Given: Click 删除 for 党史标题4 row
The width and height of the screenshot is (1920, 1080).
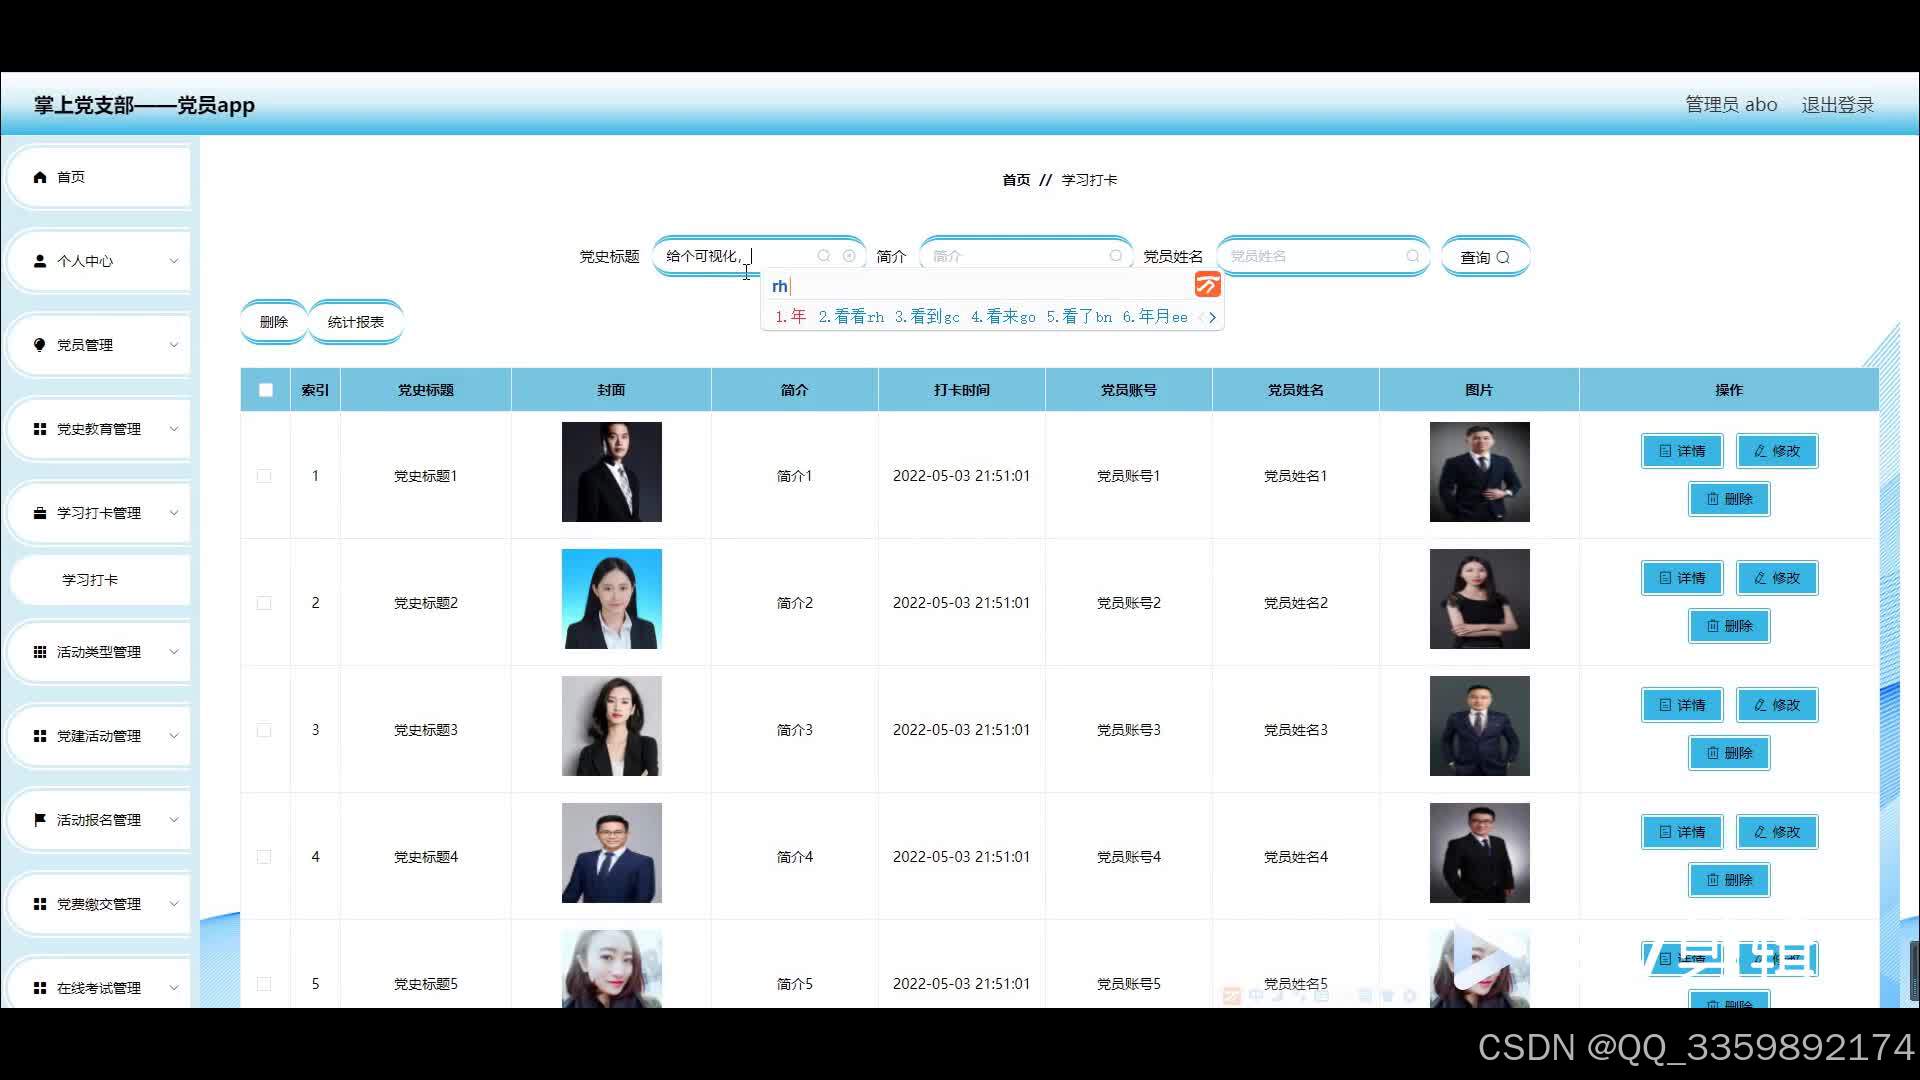Looking at the screenshot, I should (1729, 880).
